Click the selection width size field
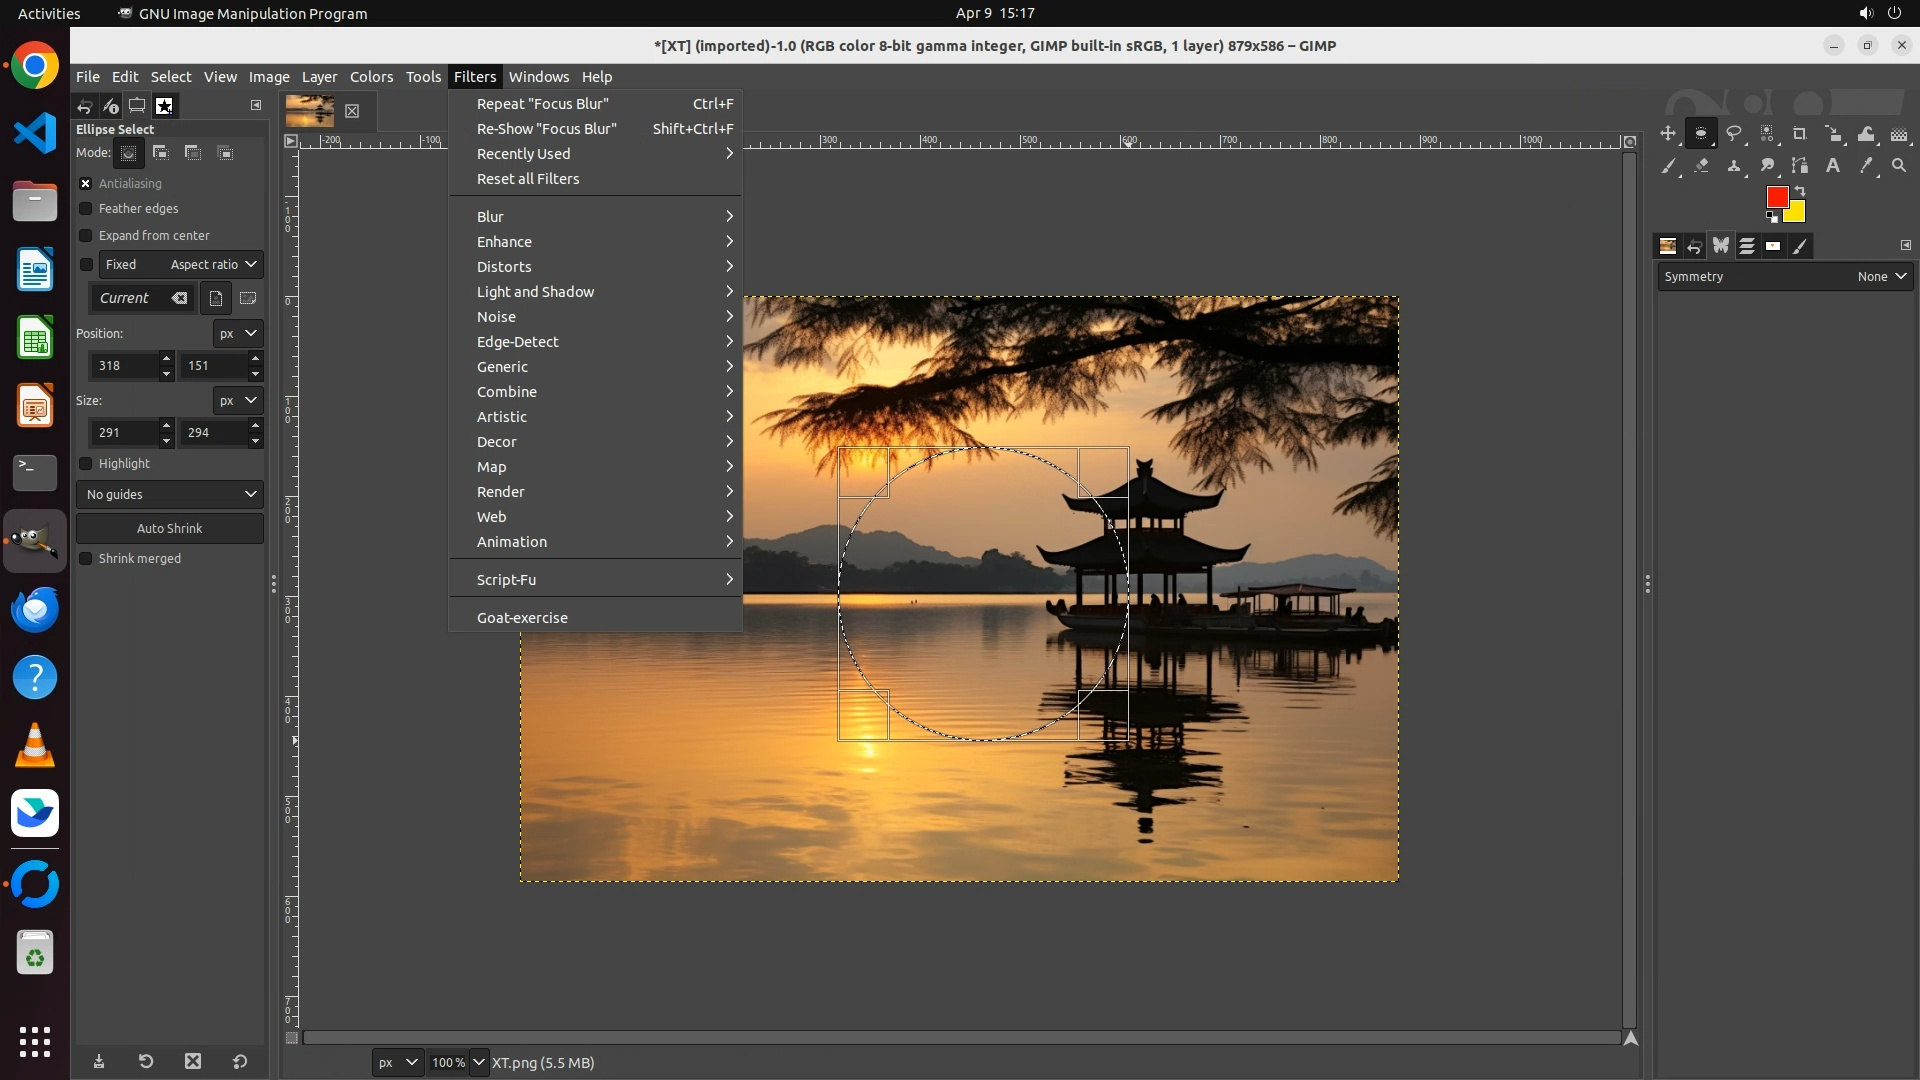Image resolution: width=1920 pixels, height=1080 pixels. [124, 433]
